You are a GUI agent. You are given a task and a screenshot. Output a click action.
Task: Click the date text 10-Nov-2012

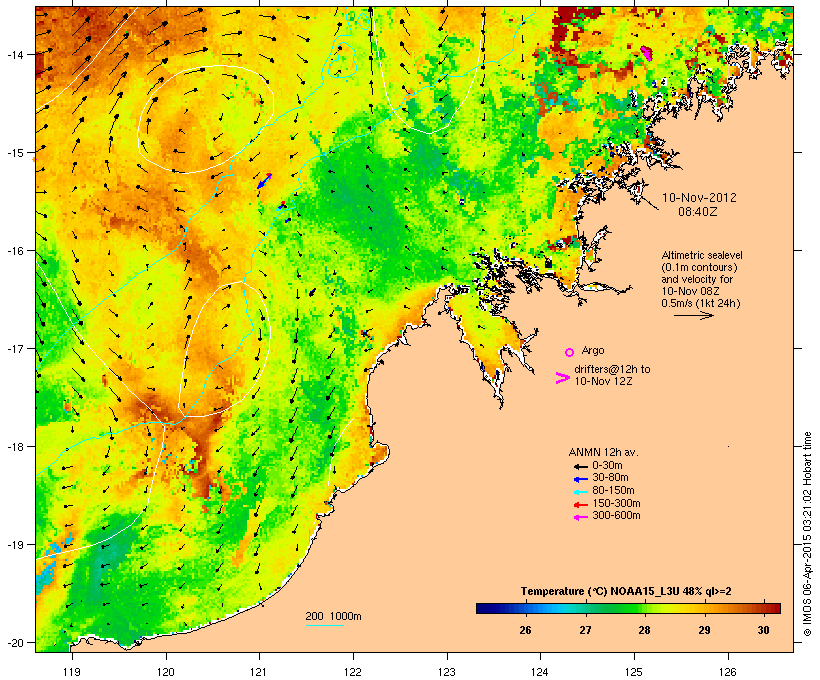click(x=699, y=198)
